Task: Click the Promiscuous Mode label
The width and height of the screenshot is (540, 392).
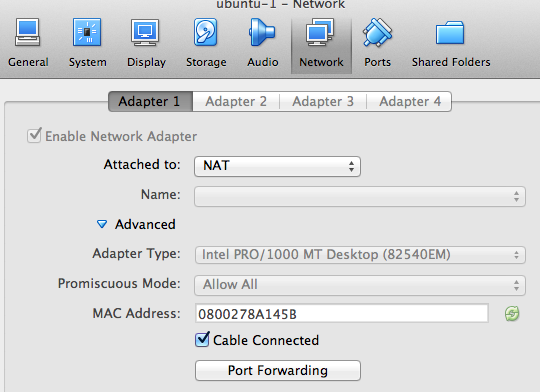Action: tap(119, 283)
